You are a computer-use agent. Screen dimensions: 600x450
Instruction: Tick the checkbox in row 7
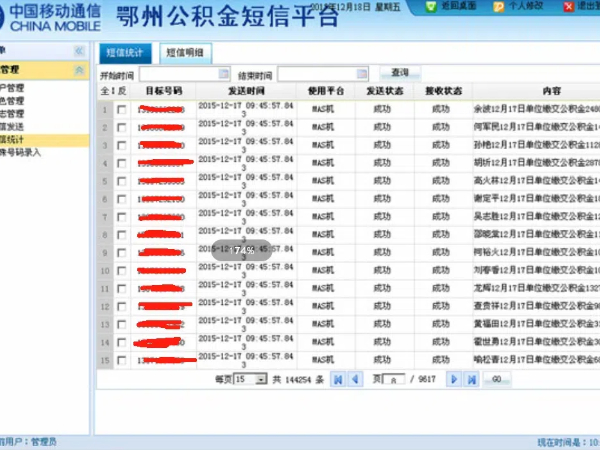tap(122, 217)
